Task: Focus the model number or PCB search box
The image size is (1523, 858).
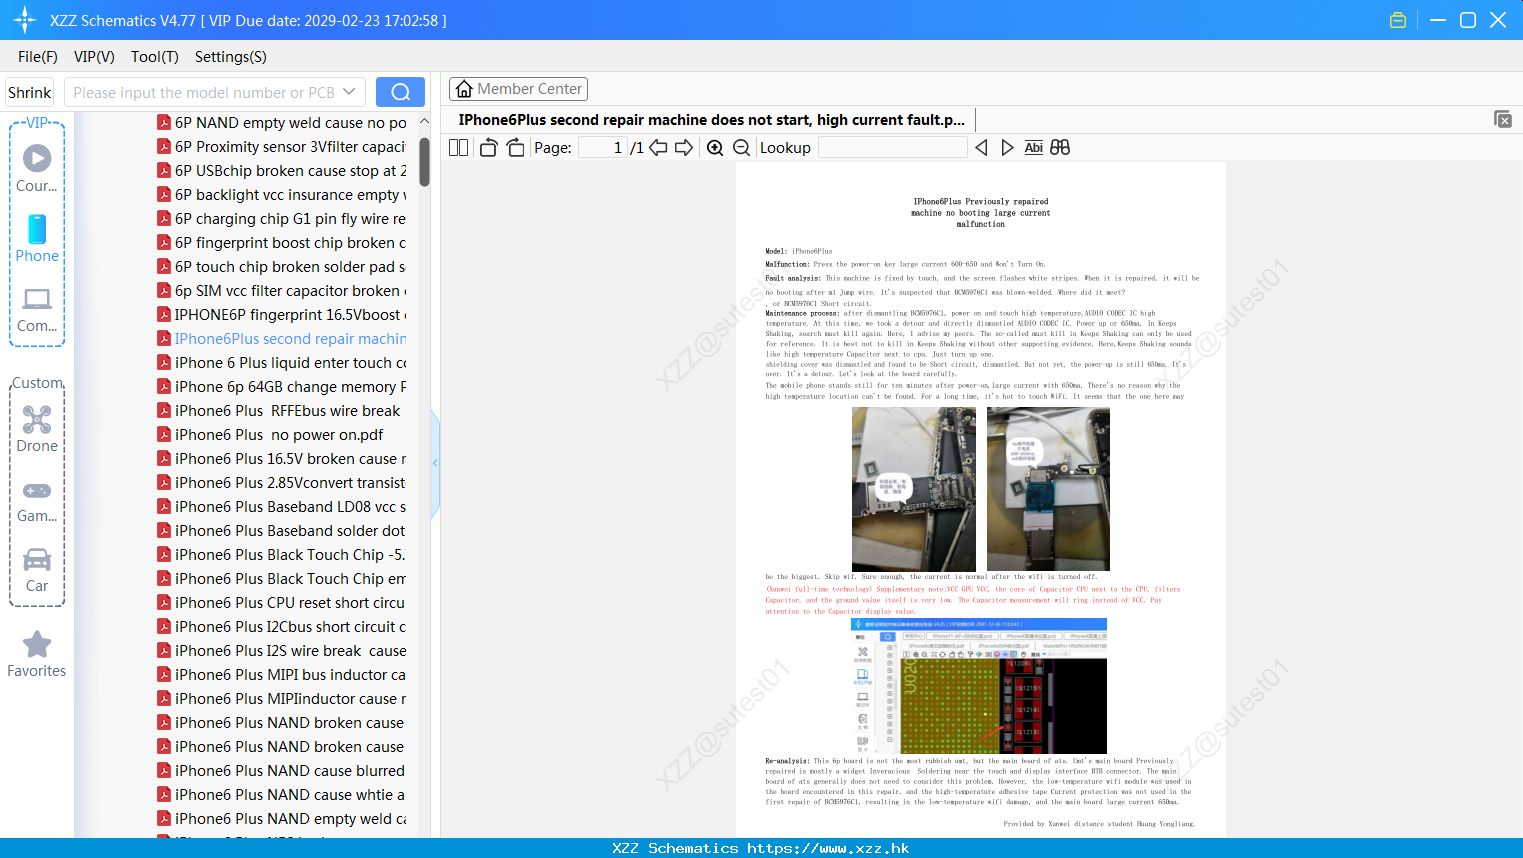Action: [x=203, y=92]
